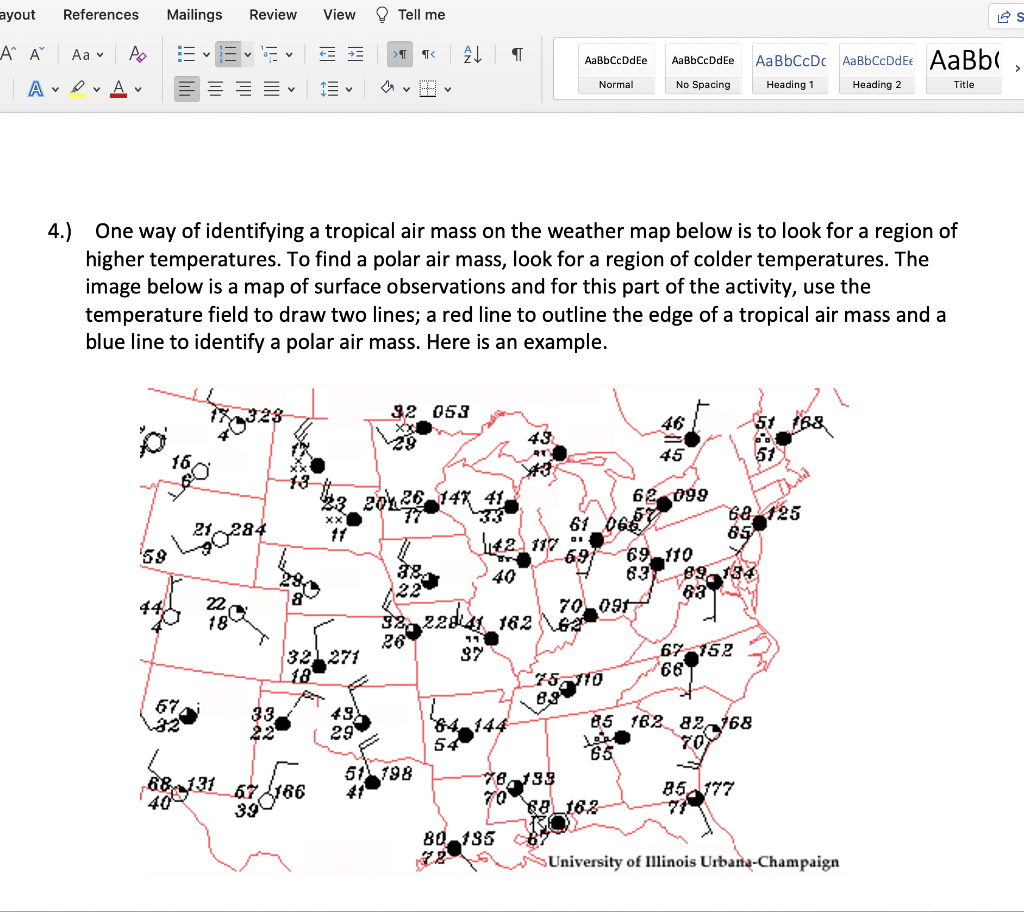Toggle the numbered list button
Viewport: 1024px width, 912px height.
(228, 54)
